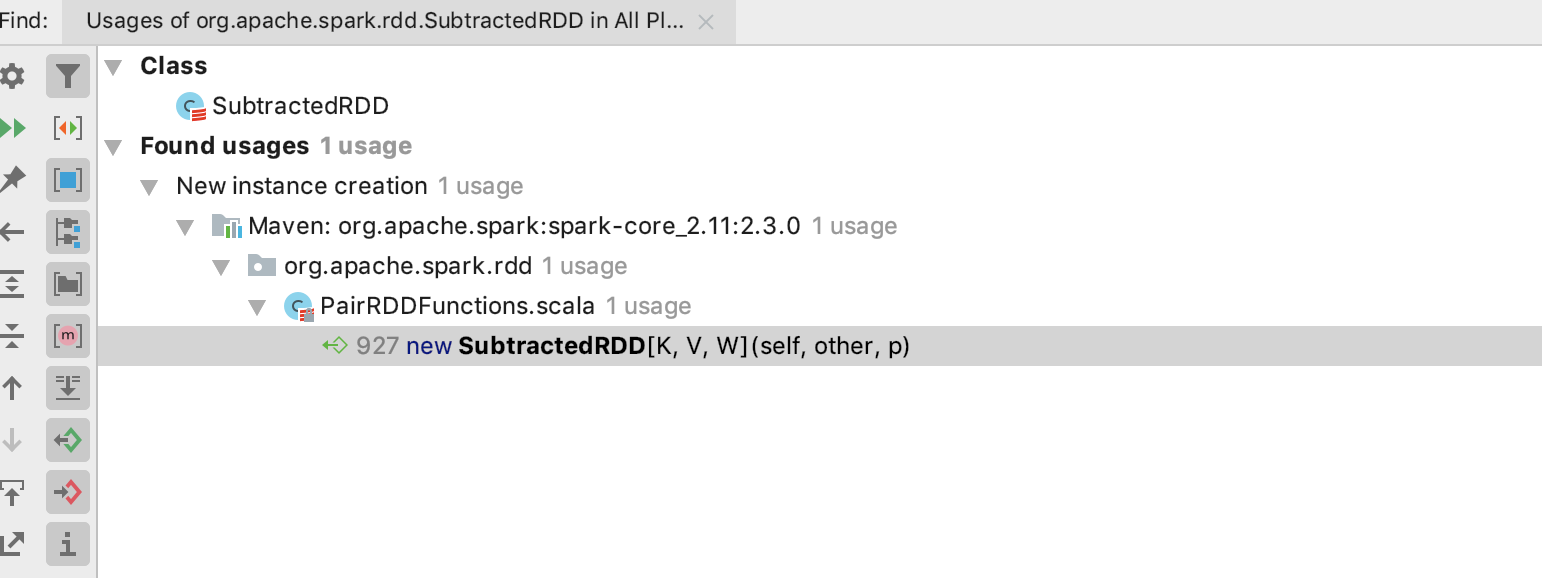The width and height of the screenshot is (1542, 578).
Task: Toggle group by method [m] button
Action: pos(68,336)
